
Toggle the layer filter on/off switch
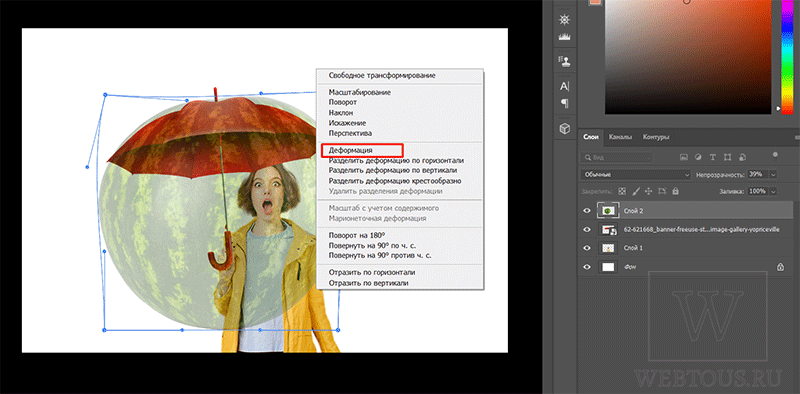[775, 156]
